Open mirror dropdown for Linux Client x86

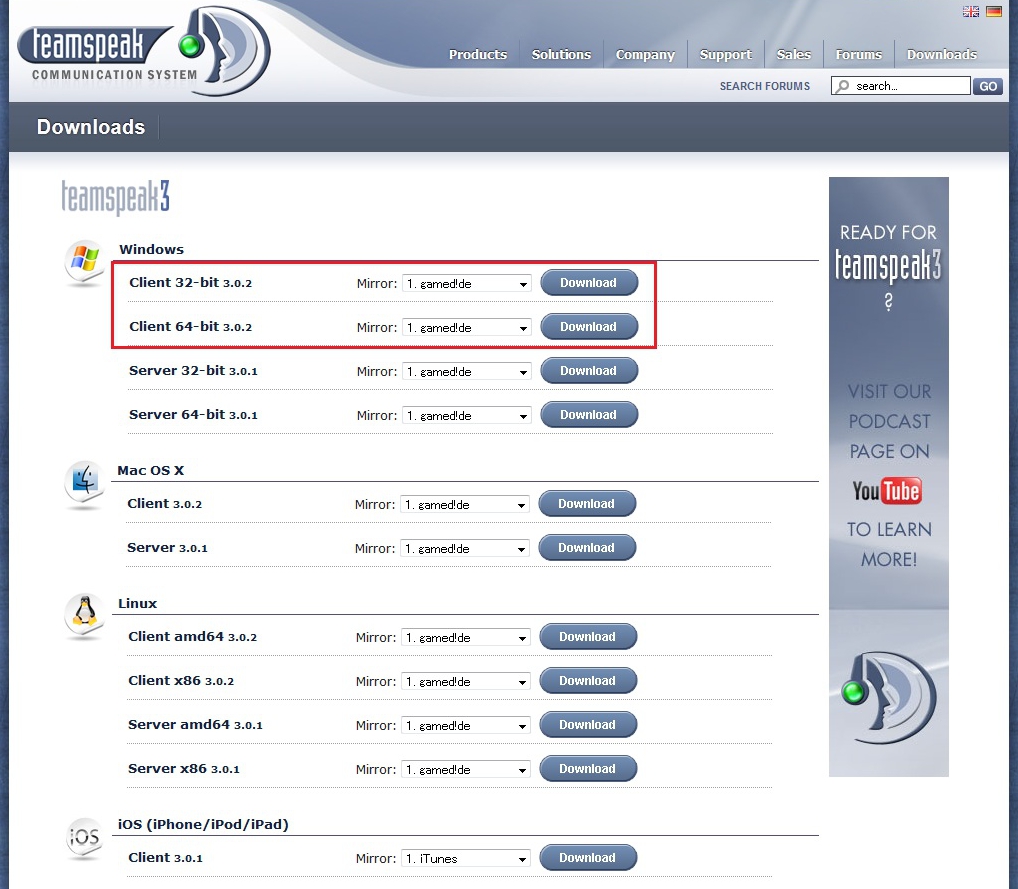pyautogui.click(x=466, y=682)
